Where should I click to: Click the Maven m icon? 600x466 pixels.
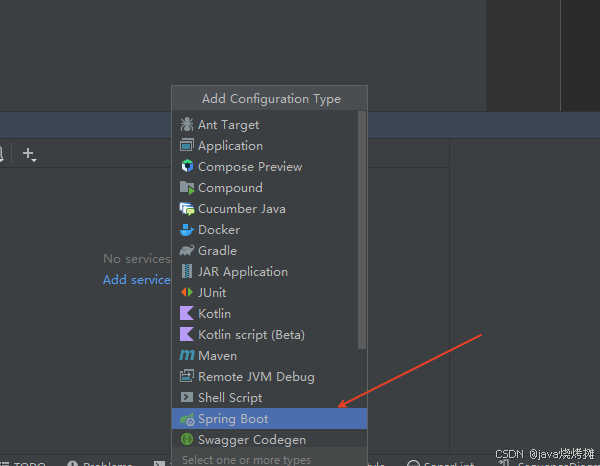pos(187,355)
